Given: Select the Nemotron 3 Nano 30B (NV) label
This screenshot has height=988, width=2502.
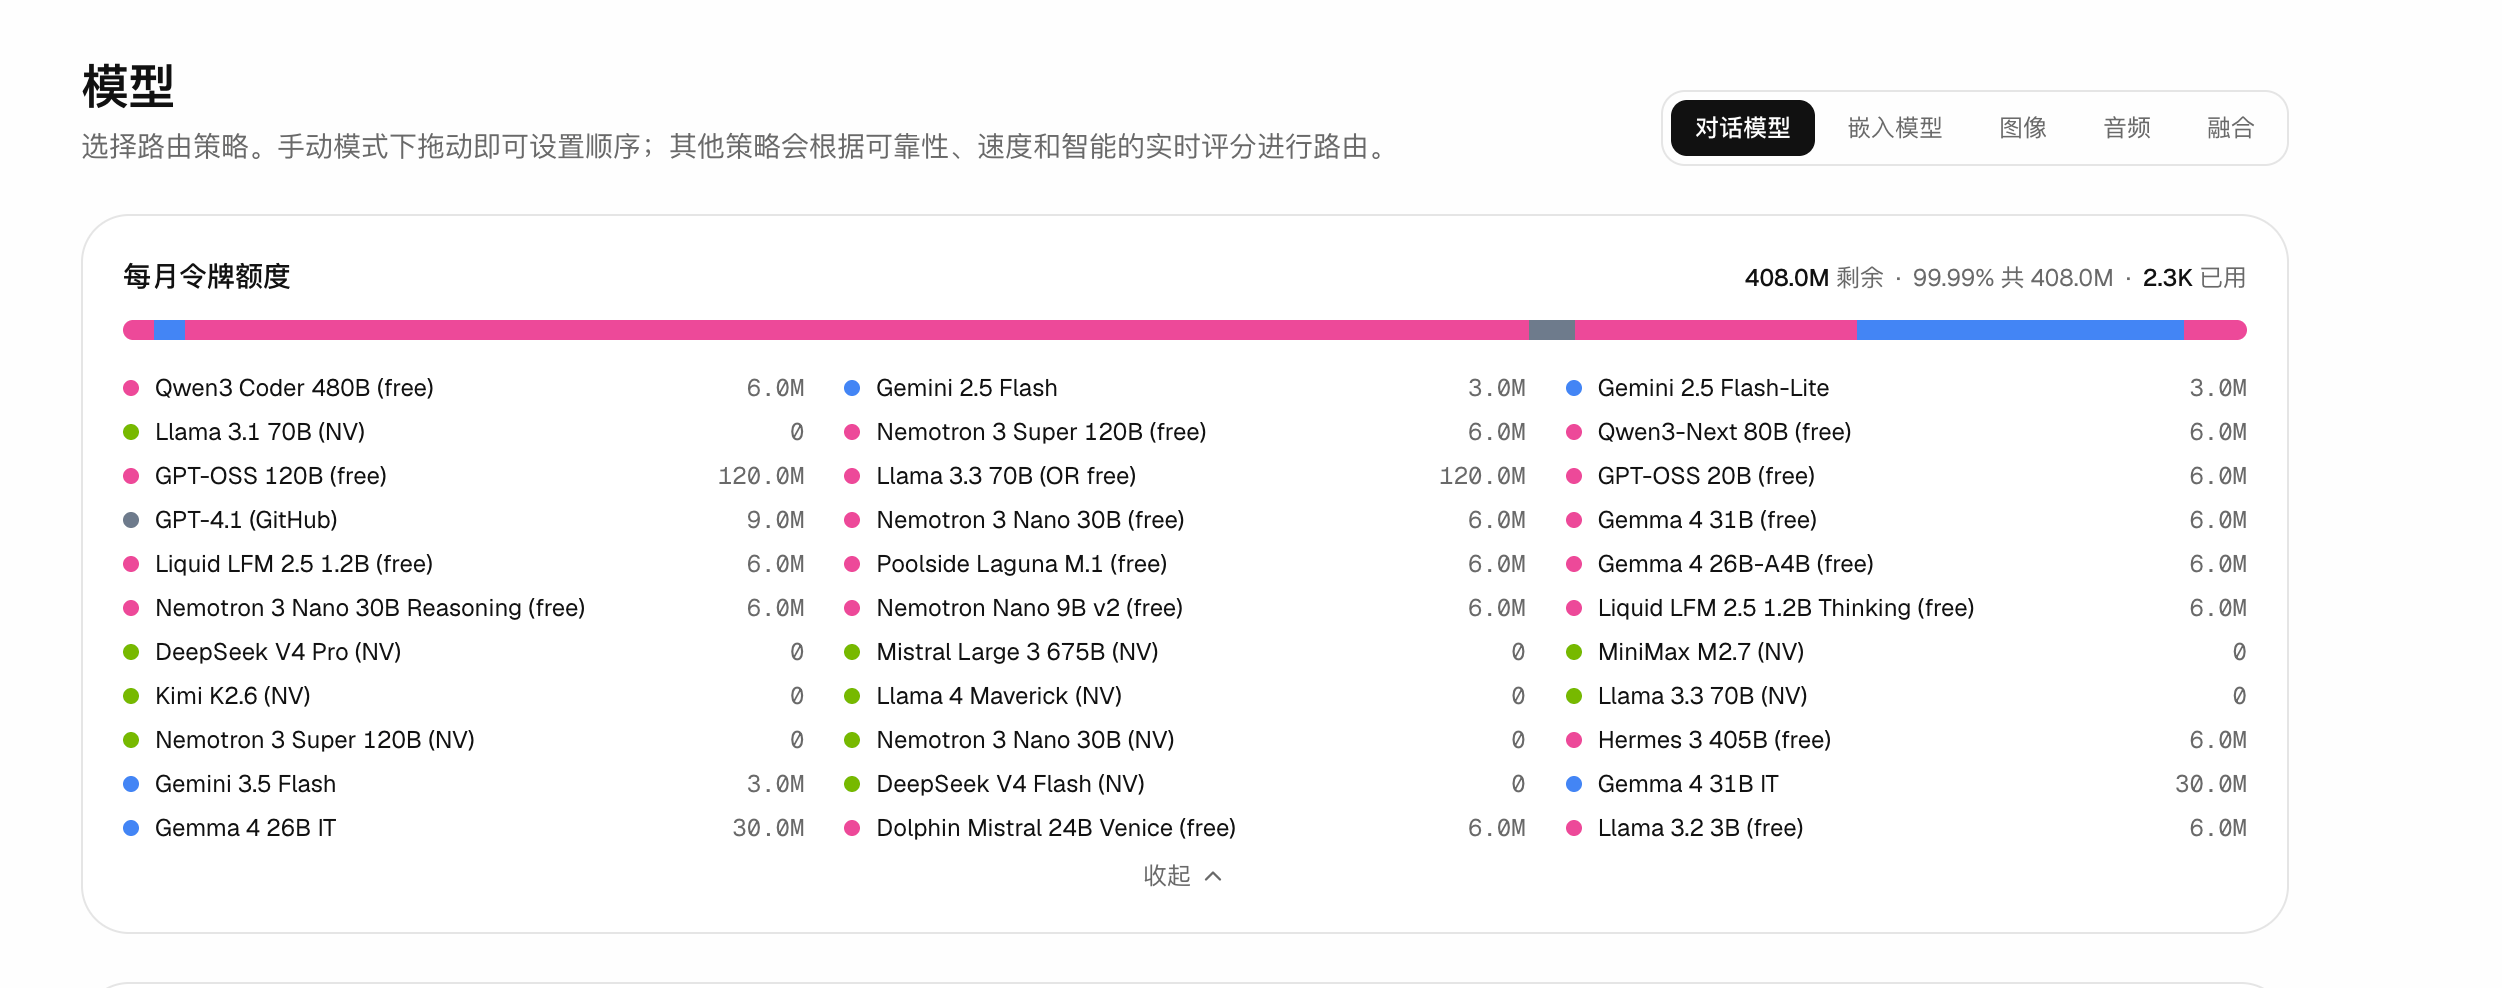Looking at the screenshot, I should click(1025, 740).
